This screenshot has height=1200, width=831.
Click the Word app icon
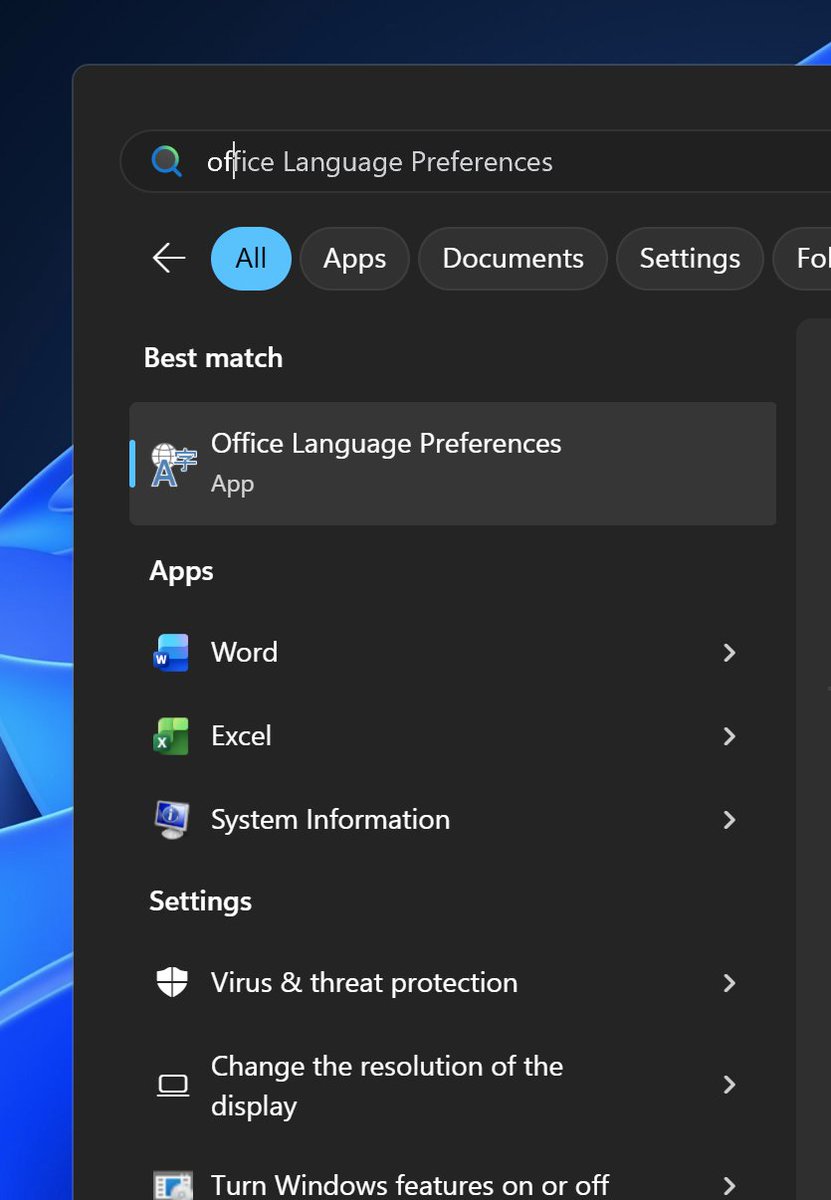[x=171, y=652]
